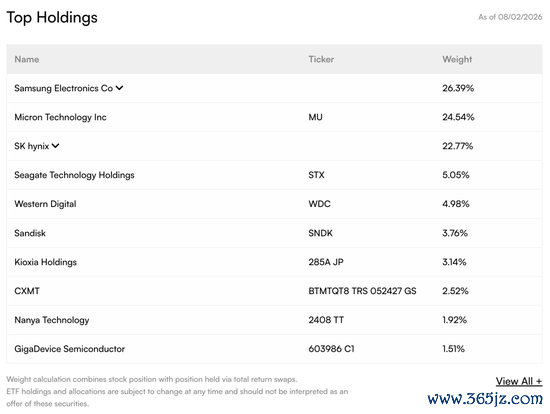Click the BTMTQT8 TRS 052427 GS ticker
Image resolution: width=550 pixels, height=414 pixels.
click(362, 291)
